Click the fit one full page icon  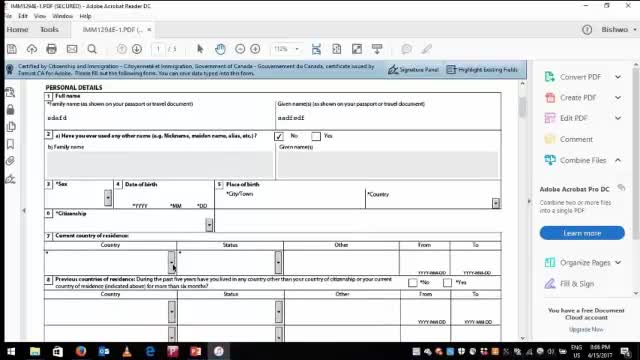pos(337,49)
